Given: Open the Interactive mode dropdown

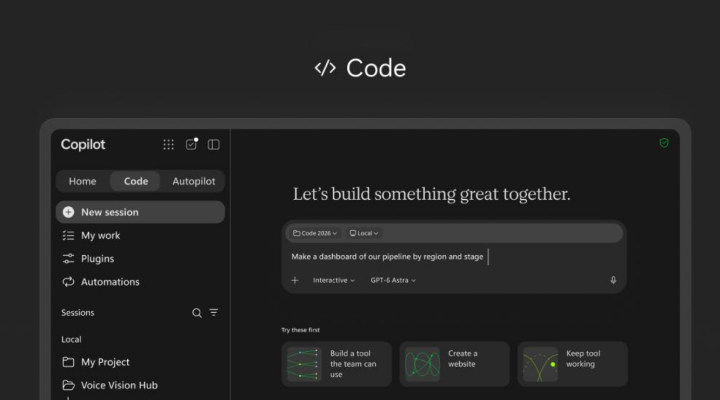Looking at the screenshot, I should point(334,280).
